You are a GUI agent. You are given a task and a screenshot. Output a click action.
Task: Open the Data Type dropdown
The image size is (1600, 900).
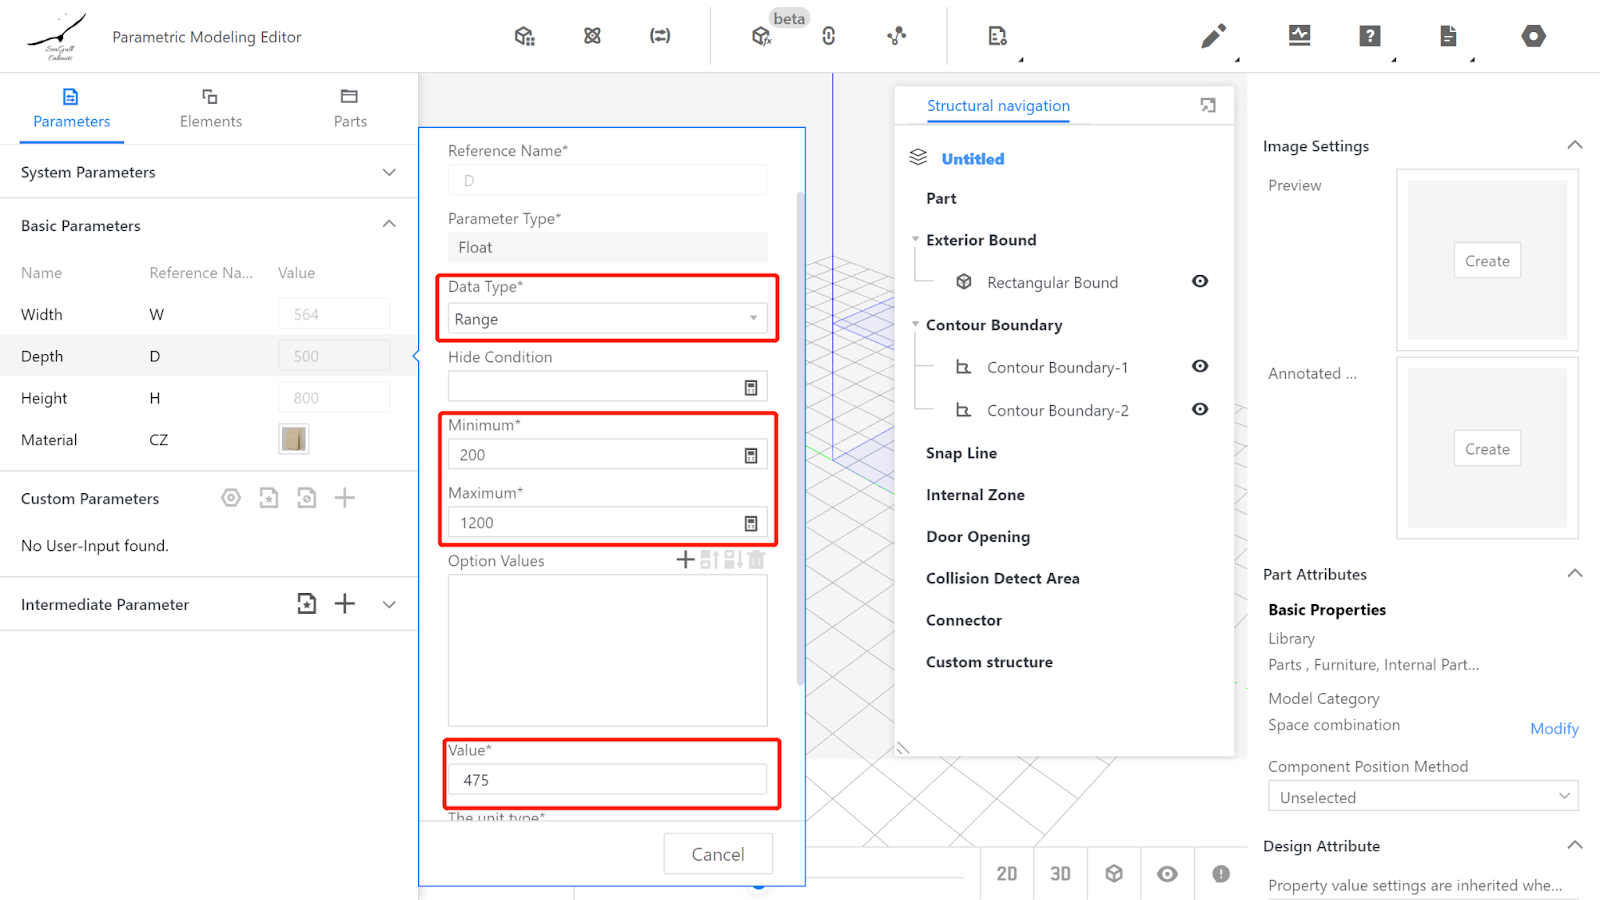tap(607, 319)
